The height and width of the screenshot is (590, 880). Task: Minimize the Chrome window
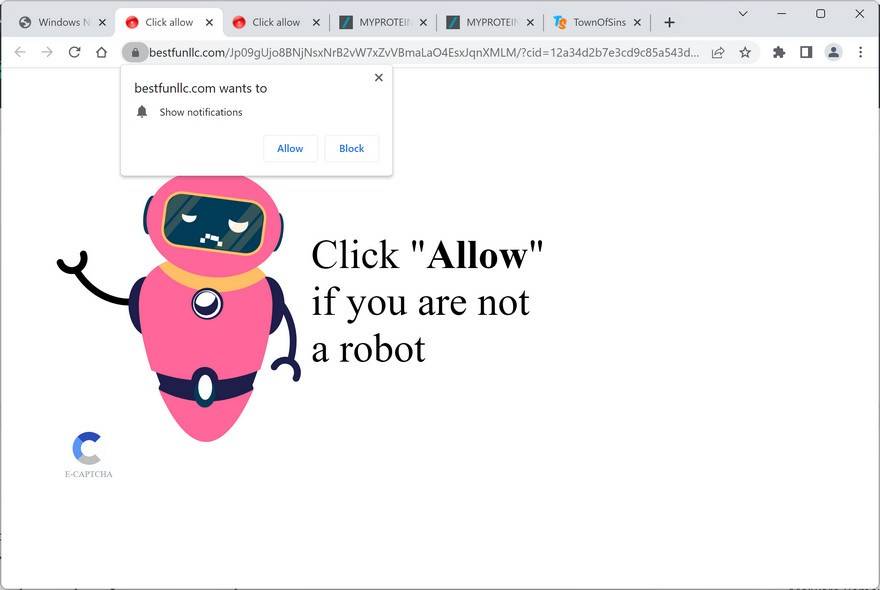(781, 13)
